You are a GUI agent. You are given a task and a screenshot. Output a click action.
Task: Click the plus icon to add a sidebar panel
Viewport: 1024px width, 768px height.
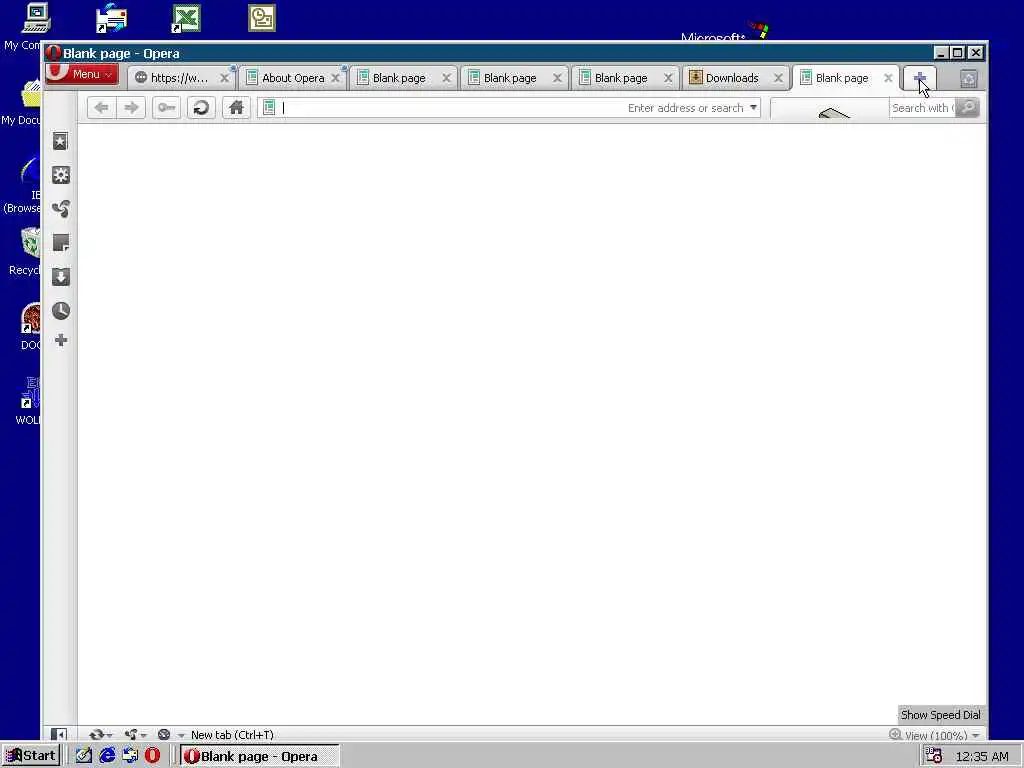pos(61,340)
